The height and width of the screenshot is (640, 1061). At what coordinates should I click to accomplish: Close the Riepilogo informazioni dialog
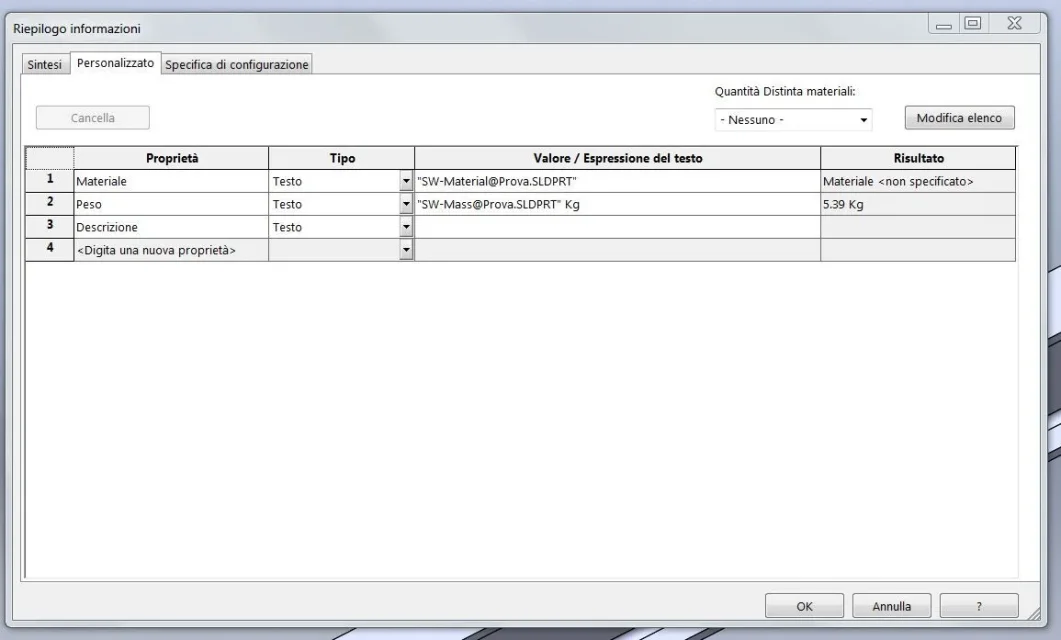click(1014, 24)
